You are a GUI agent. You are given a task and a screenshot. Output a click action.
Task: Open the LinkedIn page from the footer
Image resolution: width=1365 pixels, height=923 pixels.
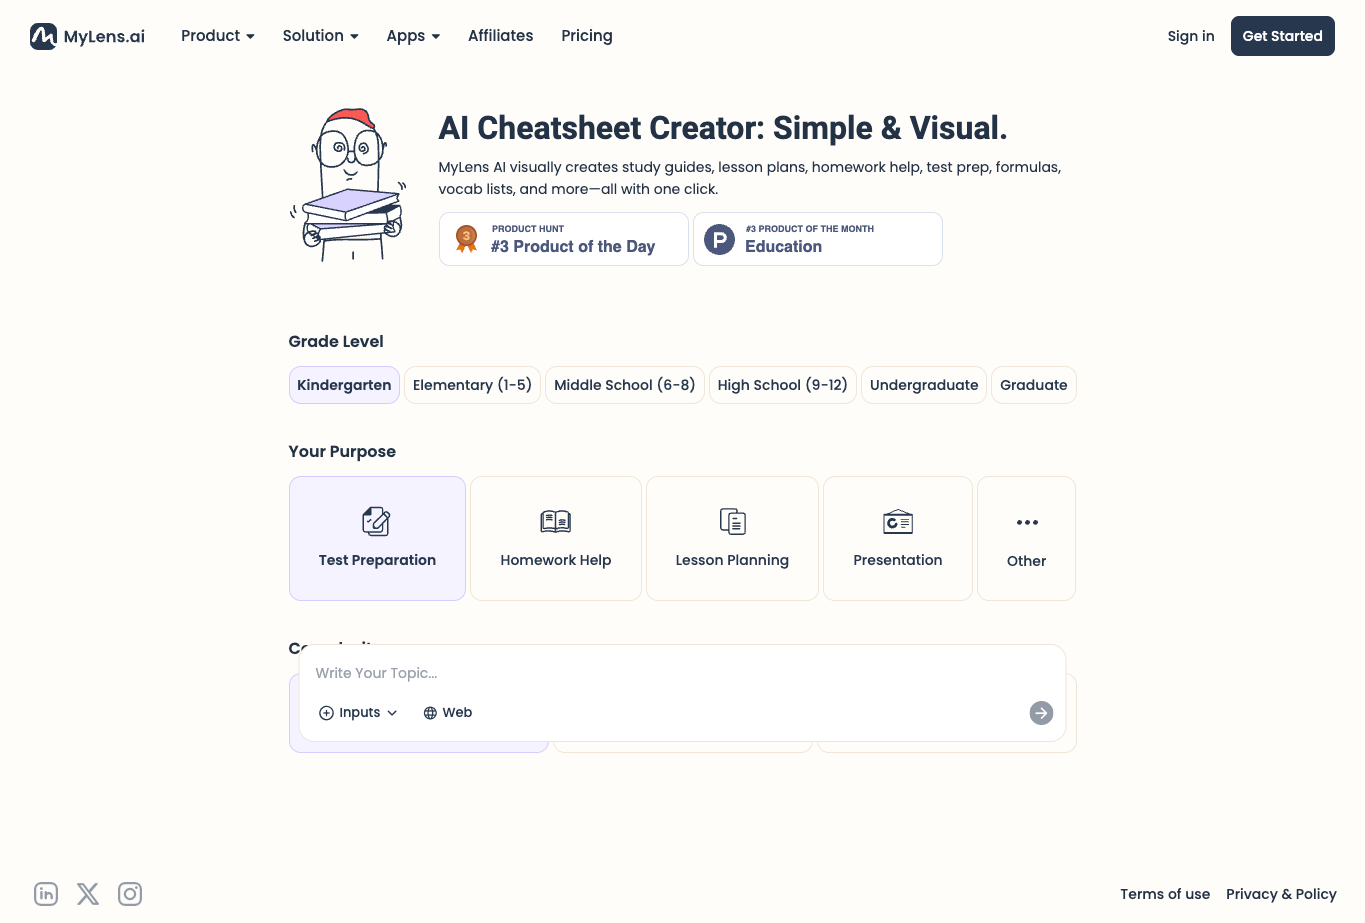pos(46,893)
